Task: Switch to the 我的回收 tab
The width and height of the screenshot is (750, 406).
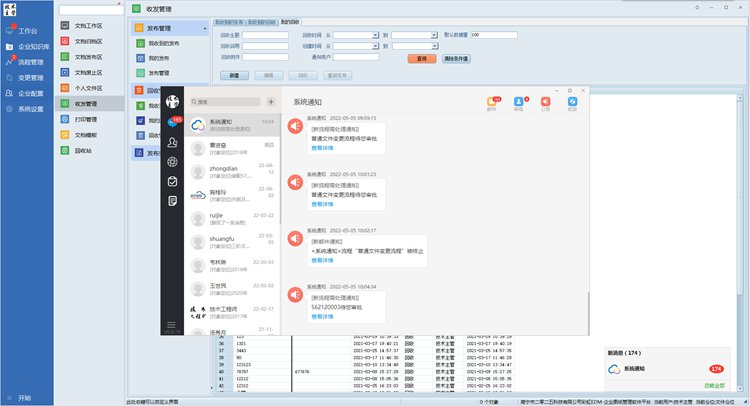Action: [289, 20]
